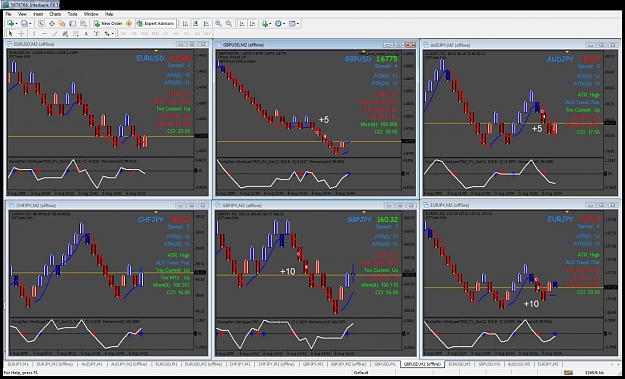Open the Tools menu
Screen dimensions: 625x379
(x=72, y=14)
